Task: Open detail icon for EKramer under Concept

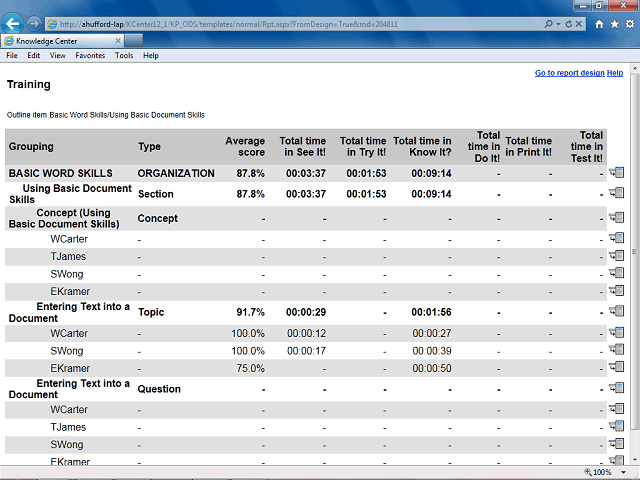Action: [617, 290]
